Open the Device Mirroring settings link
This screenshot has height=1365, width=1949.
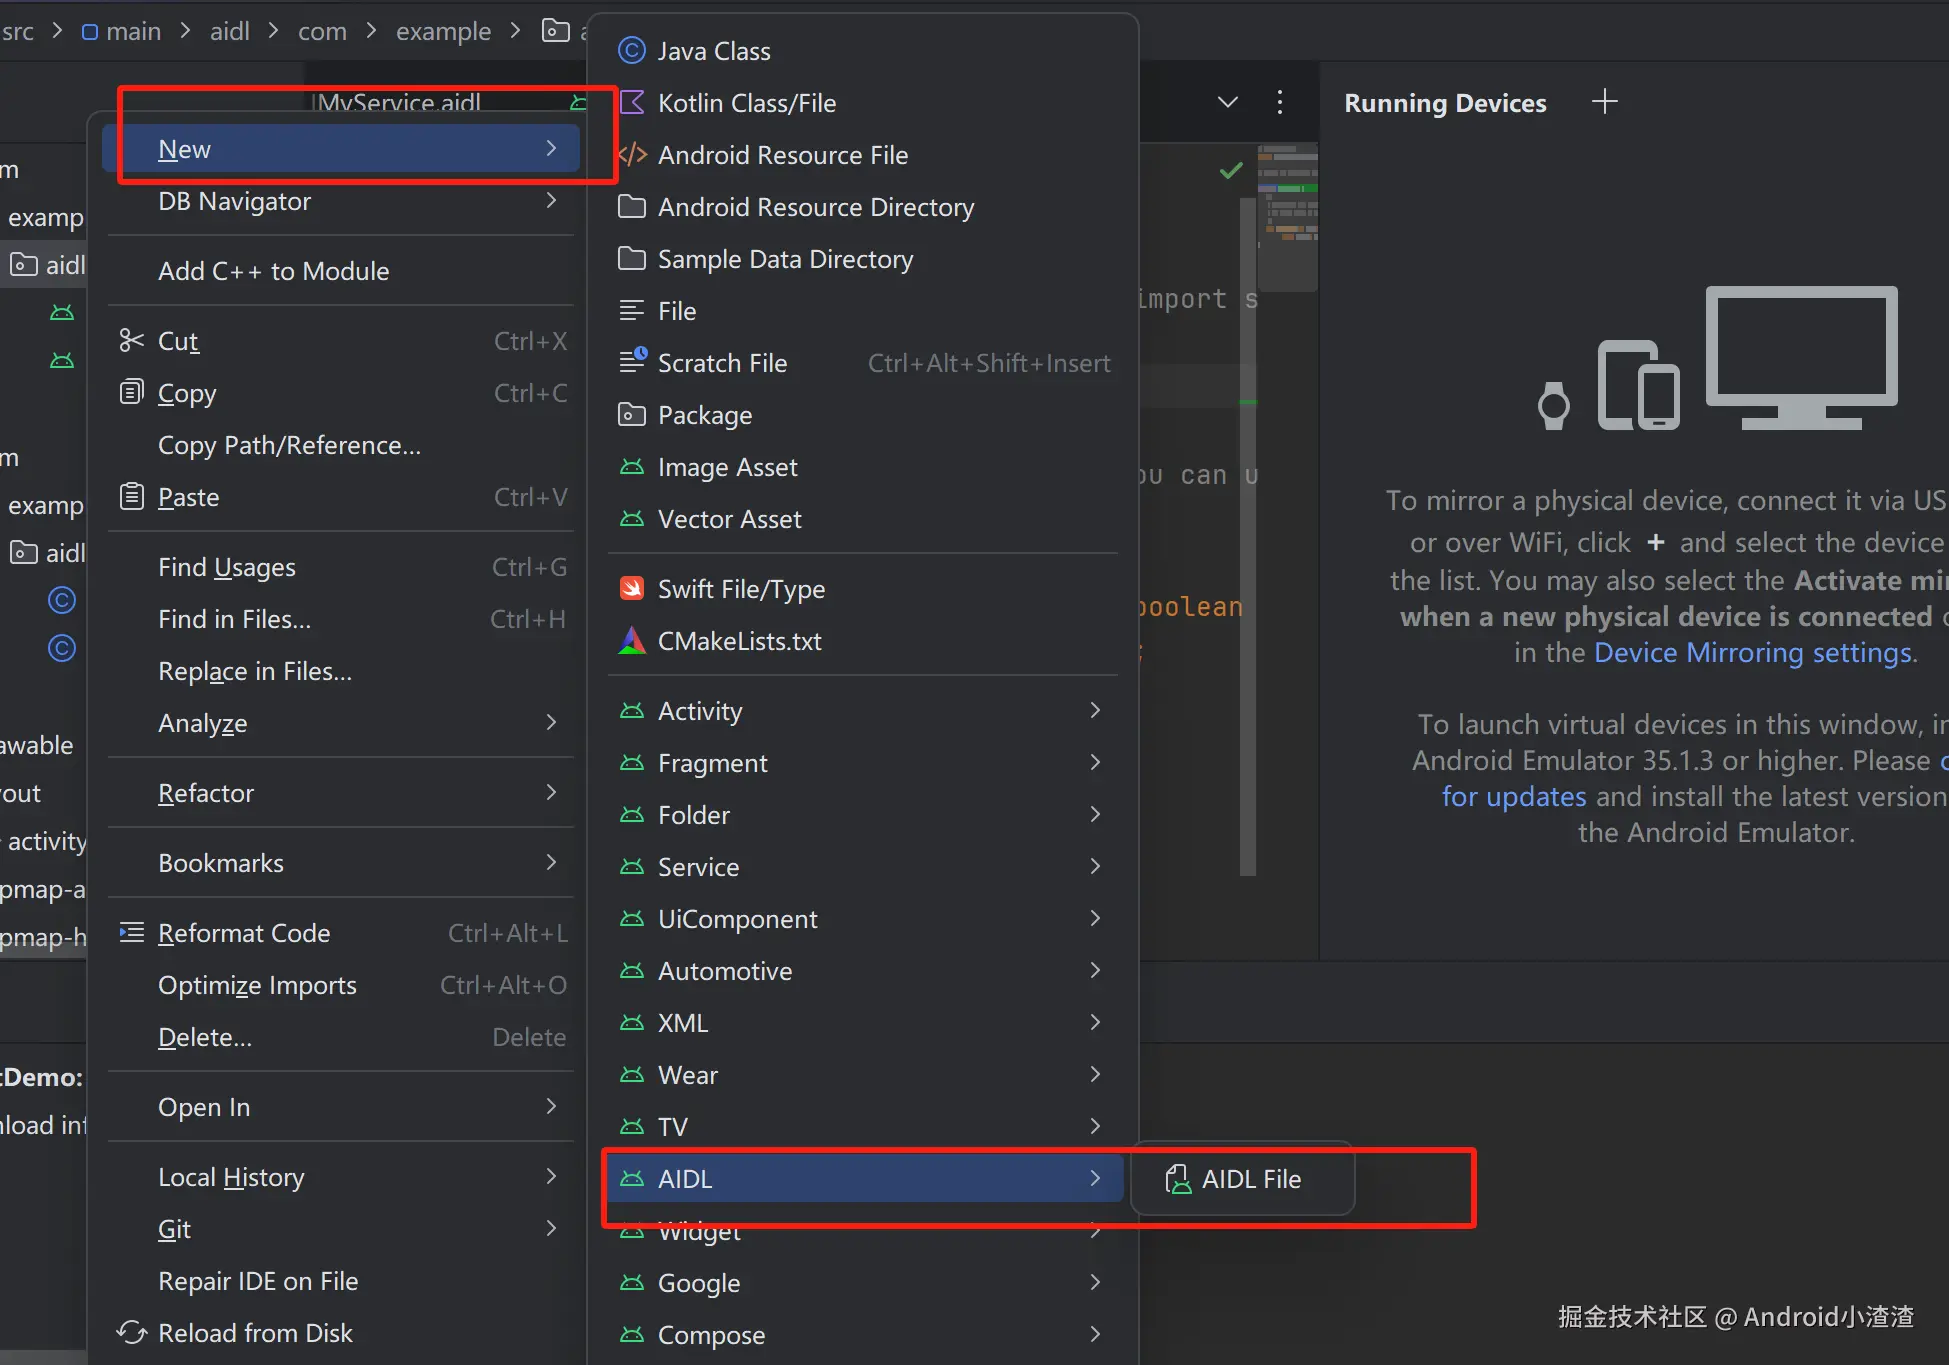click(1752, 653)
